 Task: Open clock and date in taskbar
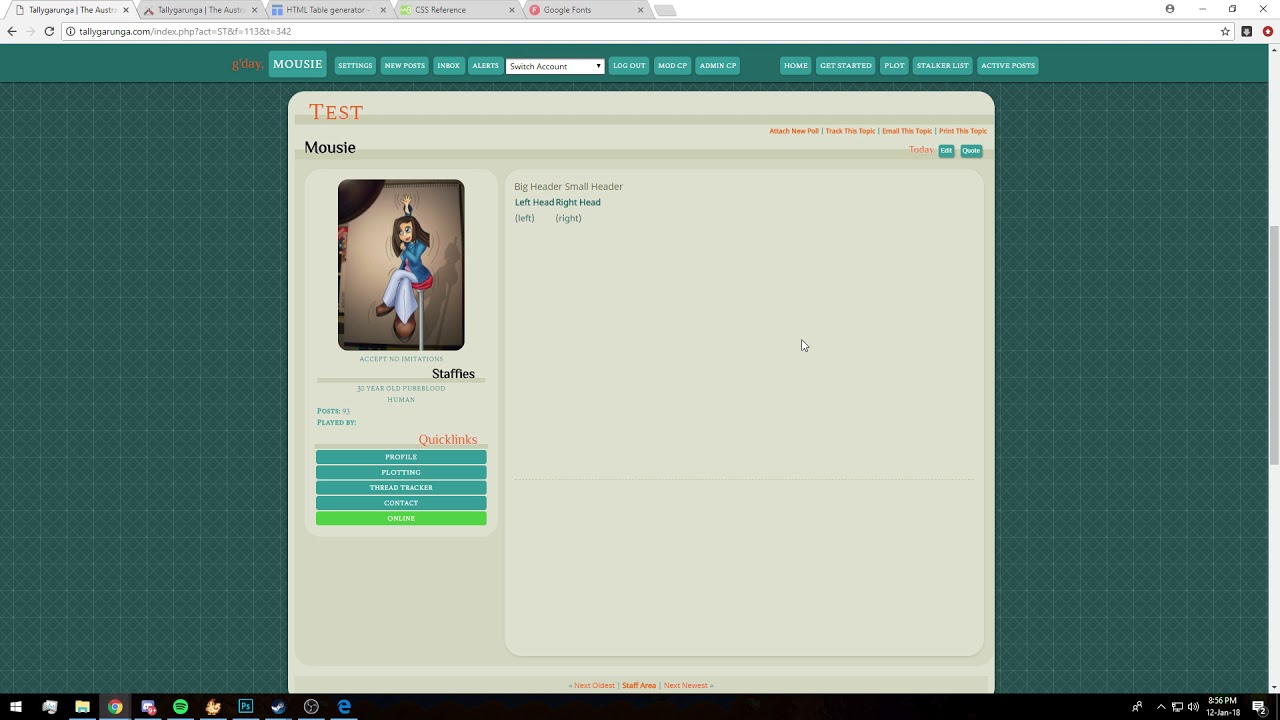tap(1223, 707)
